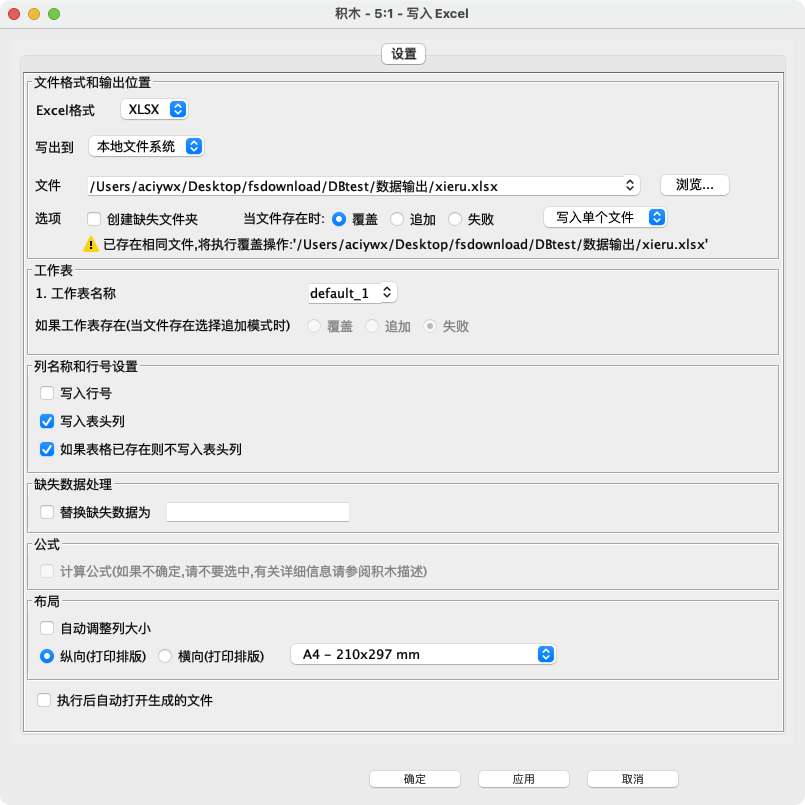Enable 替换缺失数据为 option
This screenshot has height=805, width=805.
[x=46, y=511]
